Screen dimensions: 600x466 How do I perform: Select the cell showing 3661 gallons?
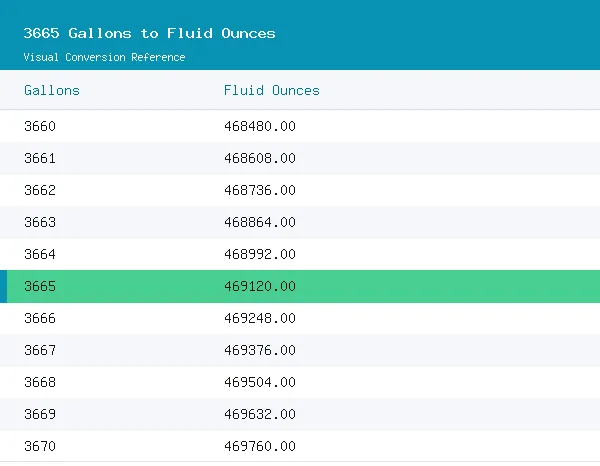(x=40, y=158)
